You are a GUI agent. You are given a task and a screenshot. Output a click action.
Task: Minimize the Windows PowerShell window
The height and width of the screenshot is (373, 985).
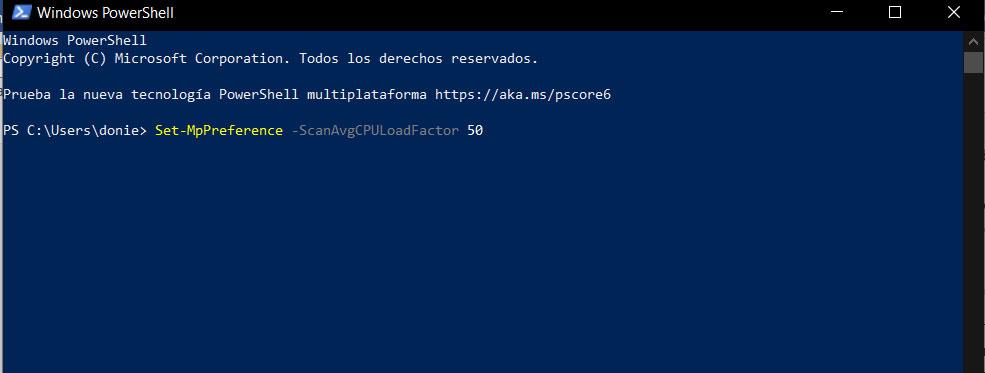coord(837,12)
